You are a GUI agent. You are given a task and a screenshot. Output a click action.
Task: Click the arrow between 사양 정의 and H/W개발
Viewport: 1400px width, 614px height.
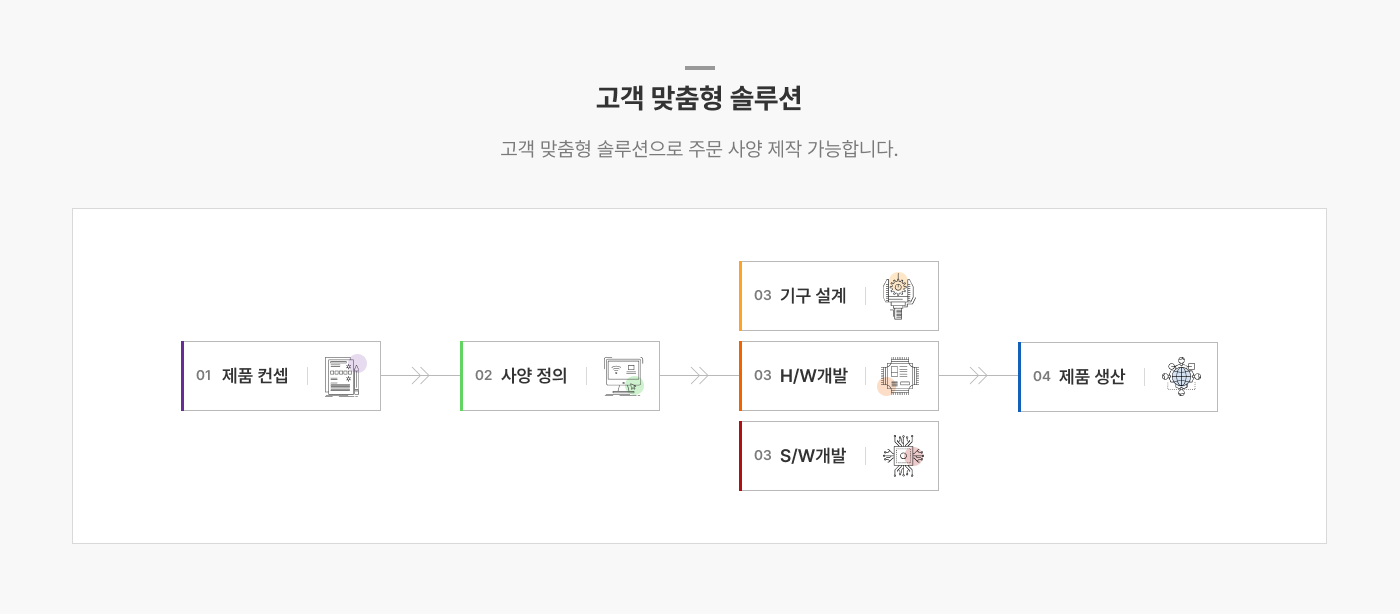(699, 376)
